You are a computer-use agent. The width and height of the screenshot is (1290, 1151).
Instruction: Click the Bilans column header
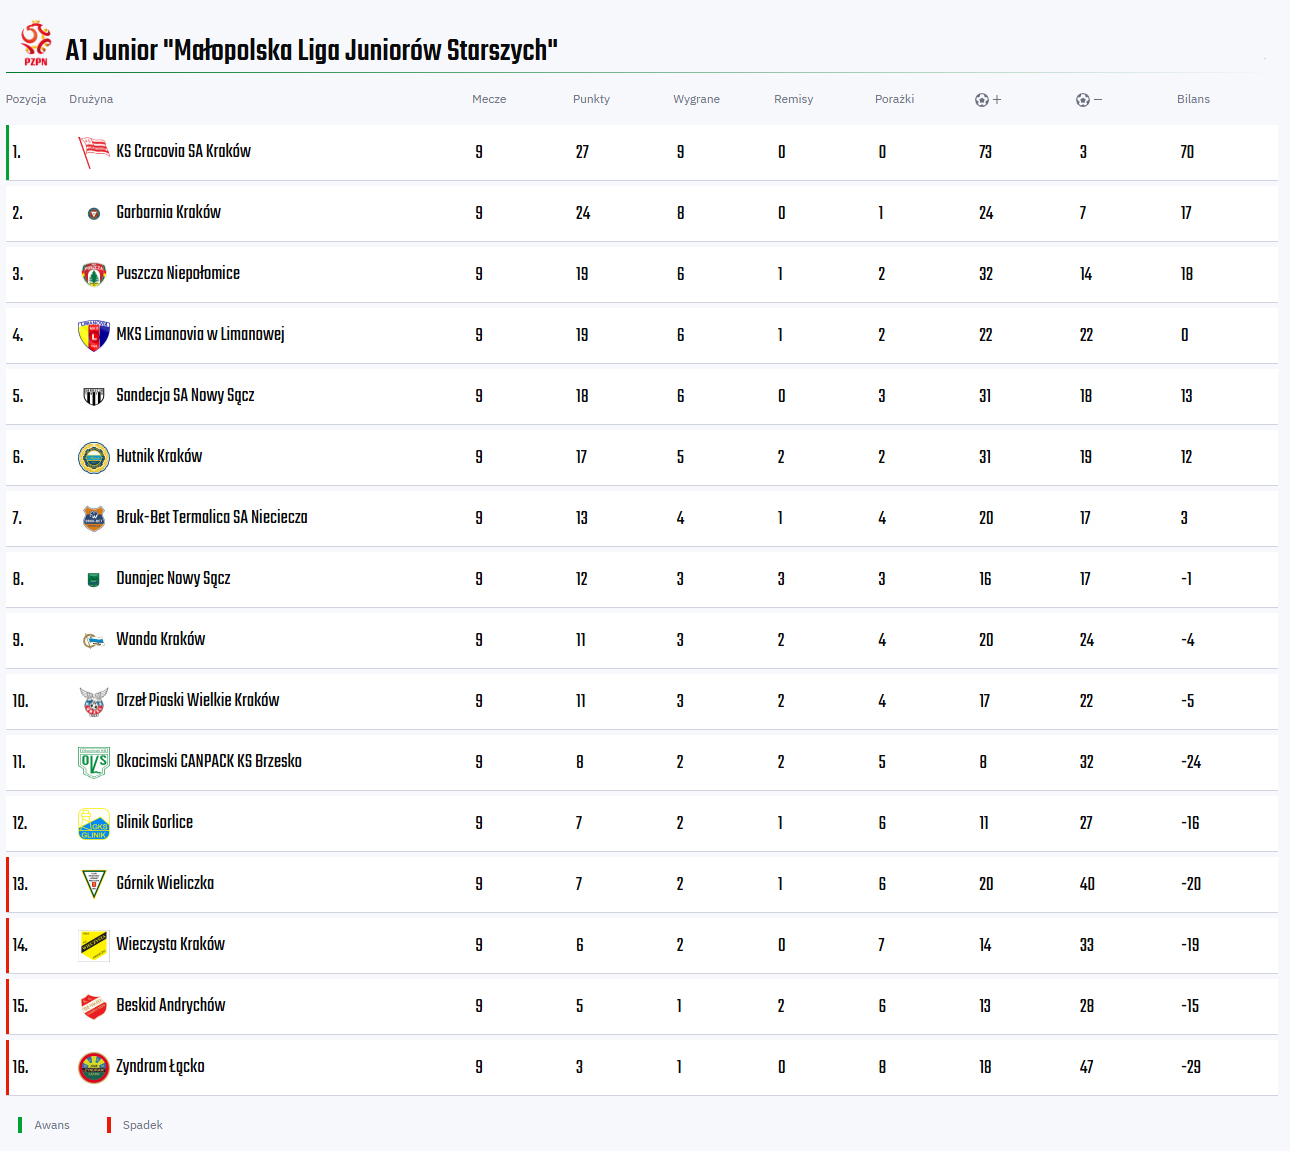point(1193,99)
